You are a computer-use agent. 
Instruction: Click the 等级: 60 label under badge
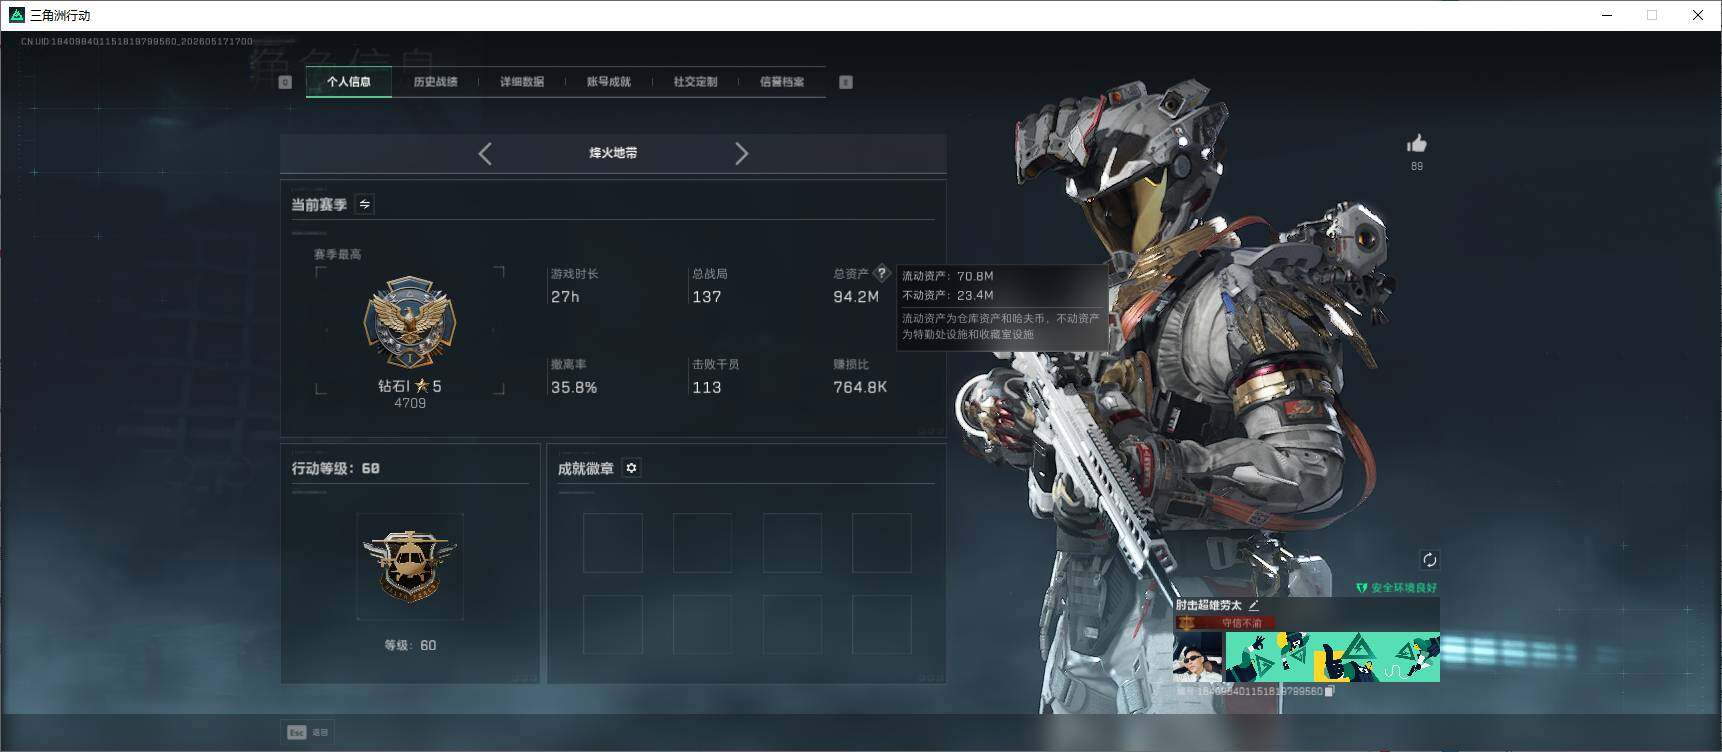pos(410,646)
